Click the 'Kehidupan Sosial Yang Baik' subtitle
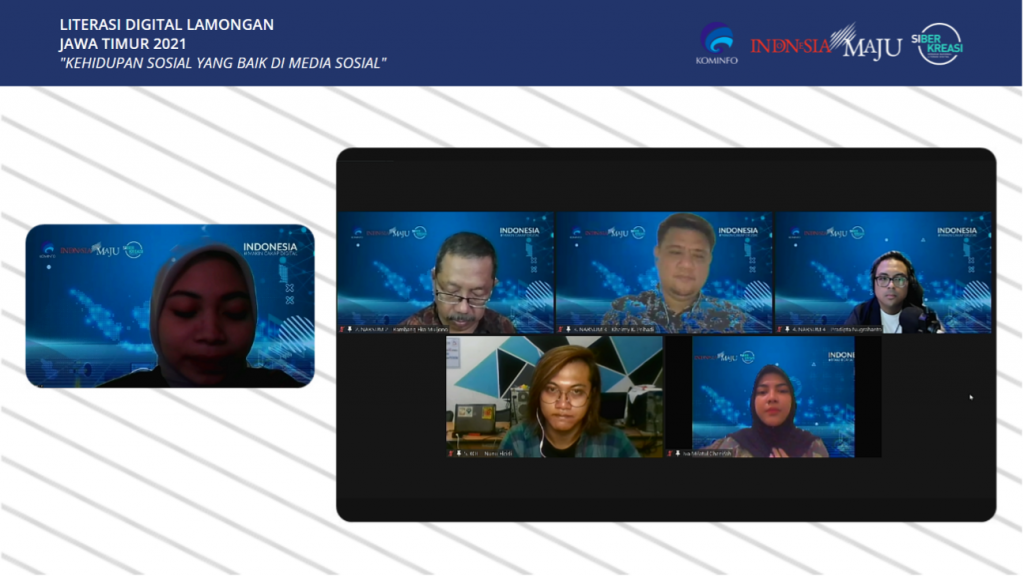1024x577 pixels. [223, 63]
